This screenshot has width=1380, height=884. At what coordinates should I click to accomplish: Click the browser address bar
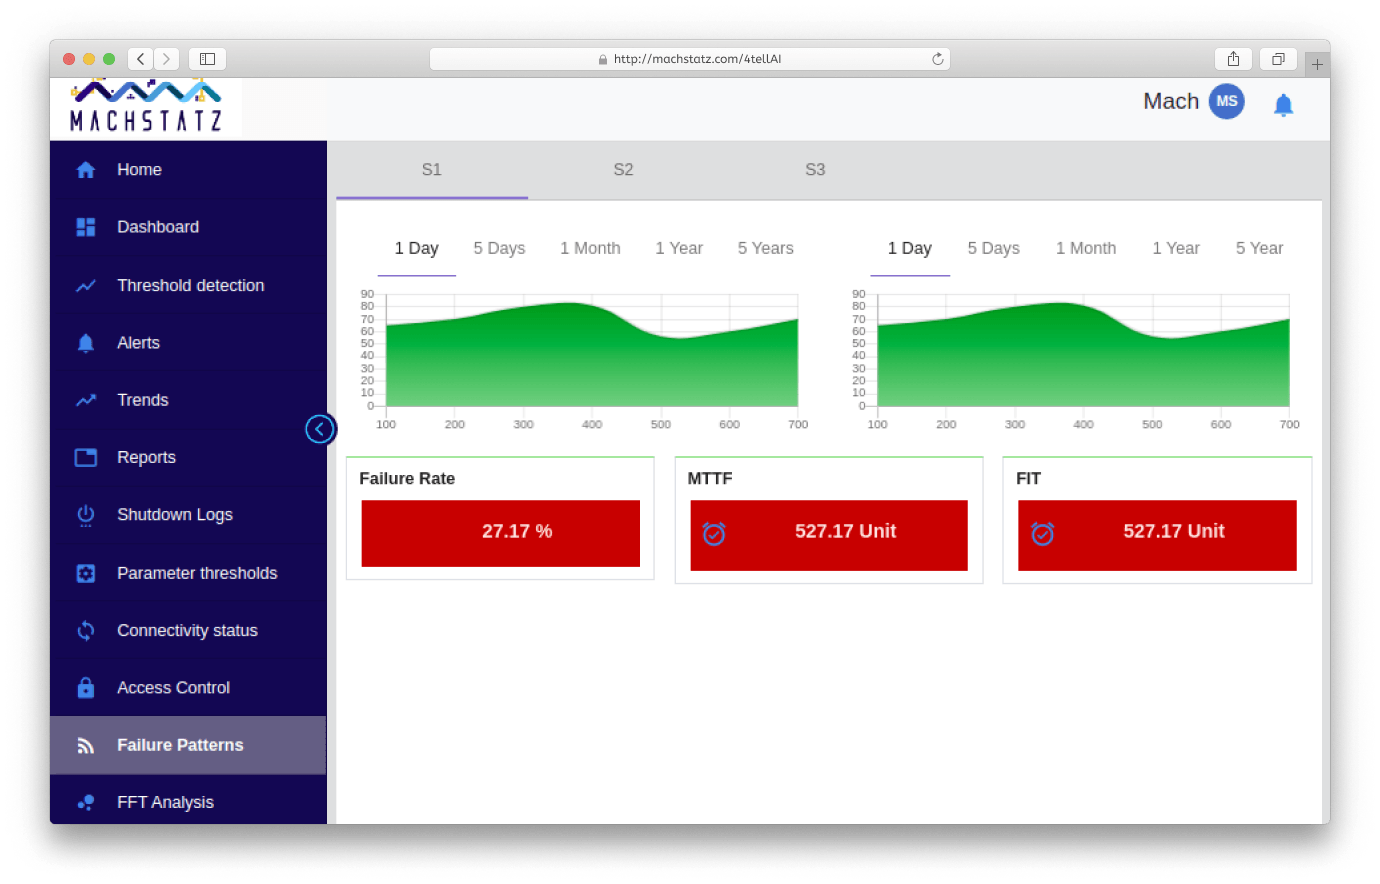[690, 59]
